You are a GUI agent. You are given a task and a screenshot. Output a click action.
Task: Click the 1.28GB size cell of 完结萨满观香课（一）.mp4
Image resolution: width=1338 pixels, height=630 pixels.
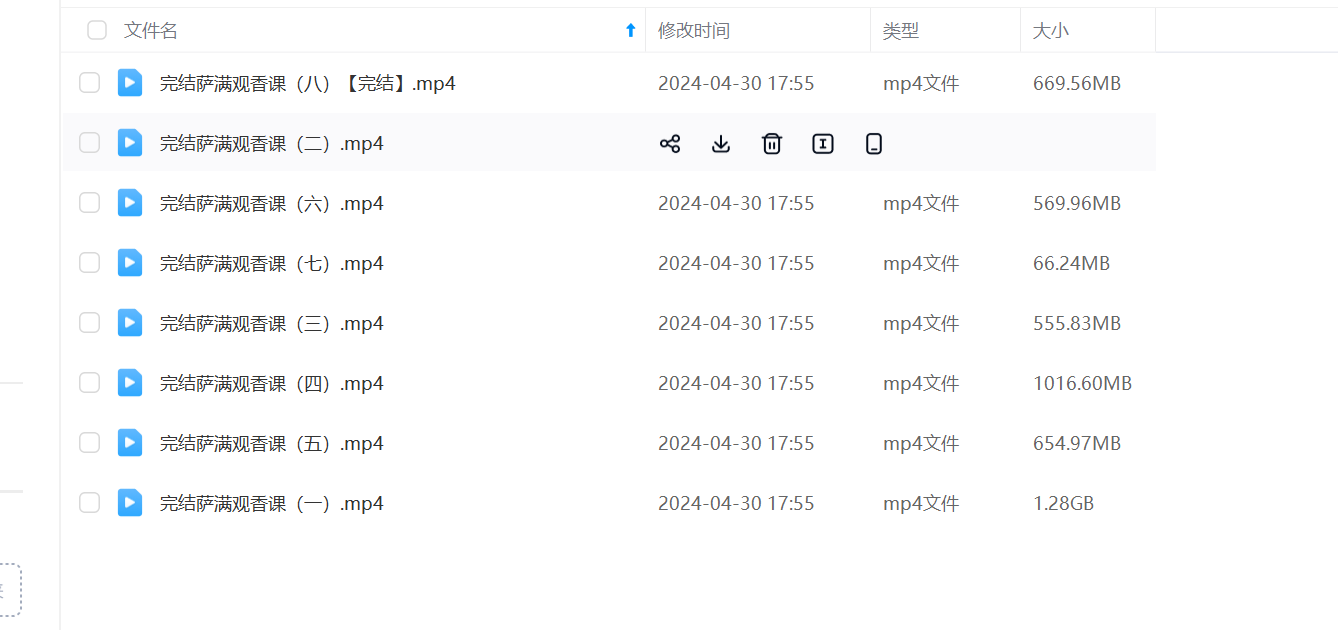(x=1063, y=503)
